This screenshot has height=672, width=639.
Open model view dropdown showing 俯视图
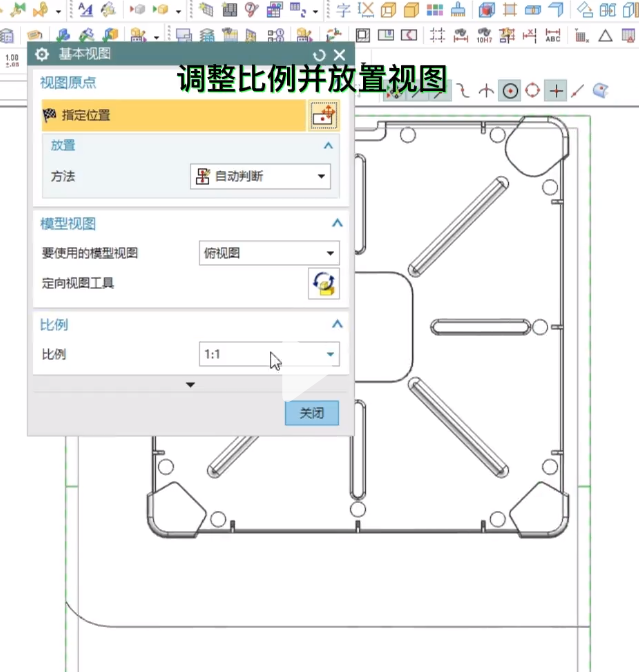[x=269, y=253]
